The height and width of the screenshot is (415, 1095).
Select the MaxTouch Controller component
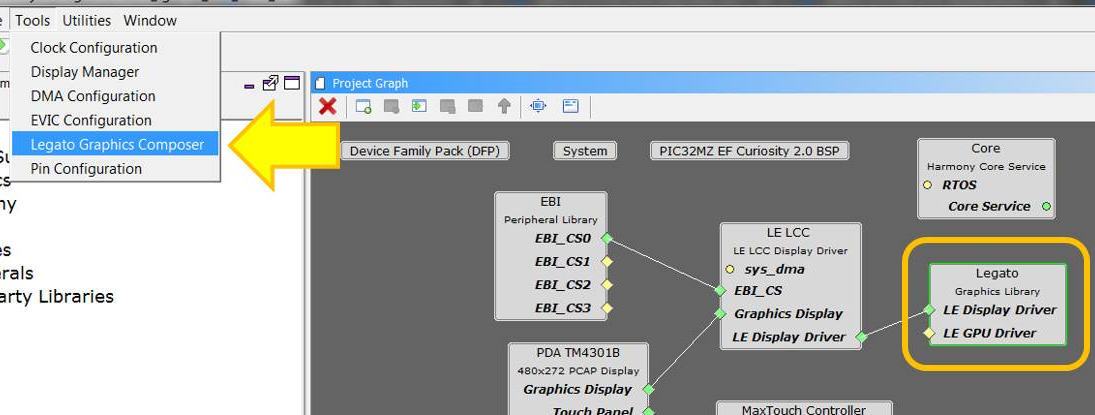point(804,408)
